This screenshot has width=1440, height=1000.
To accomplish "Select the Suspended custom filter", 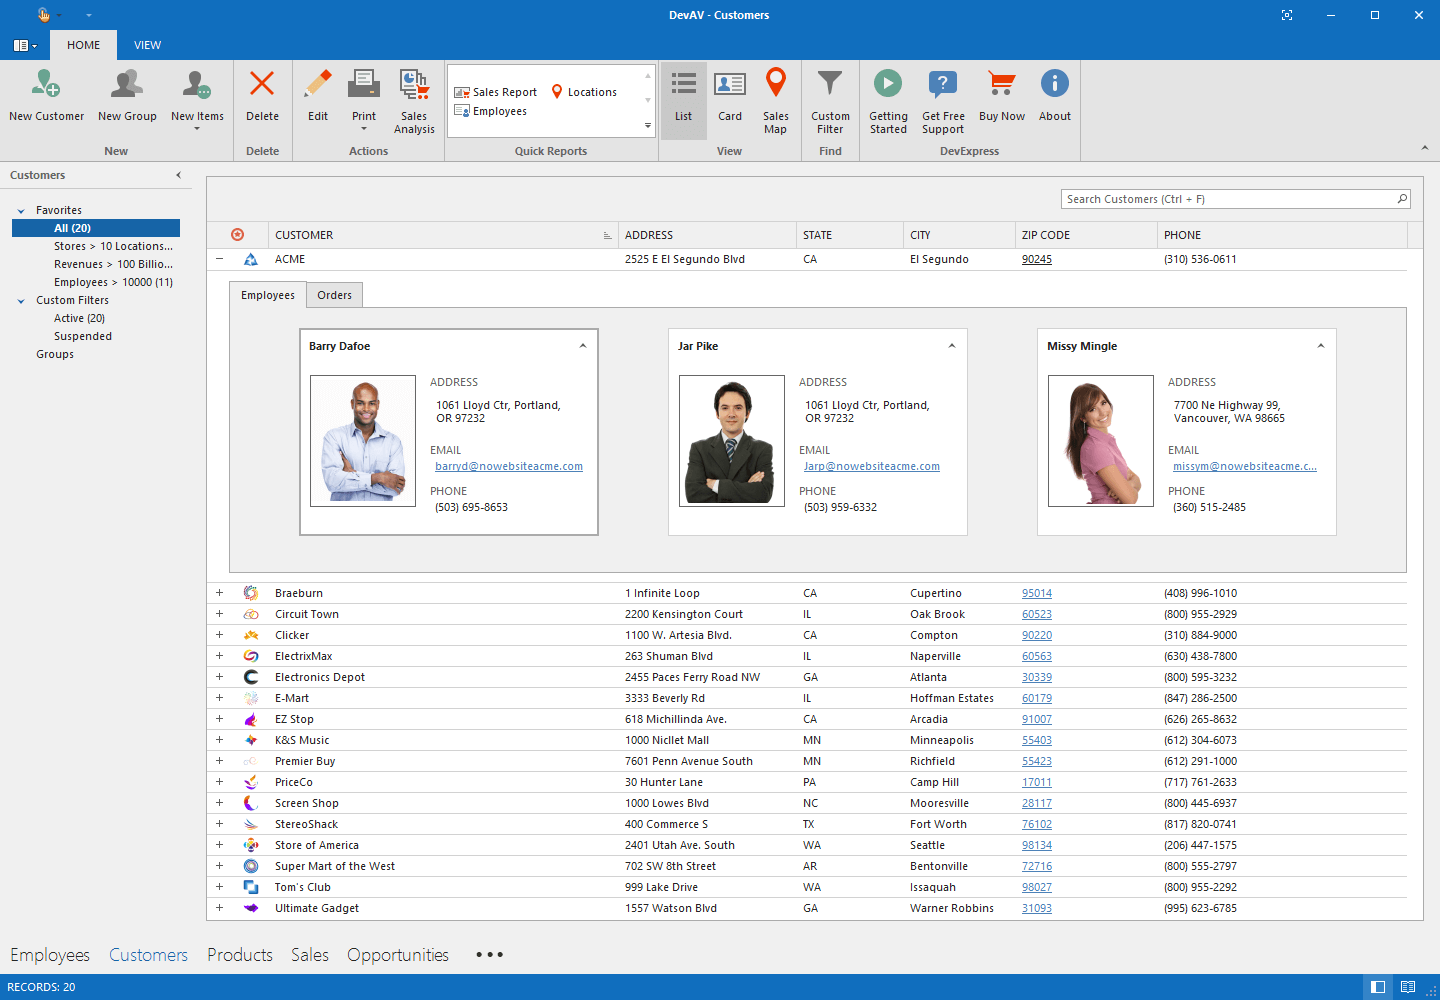I will pos(83,336).
